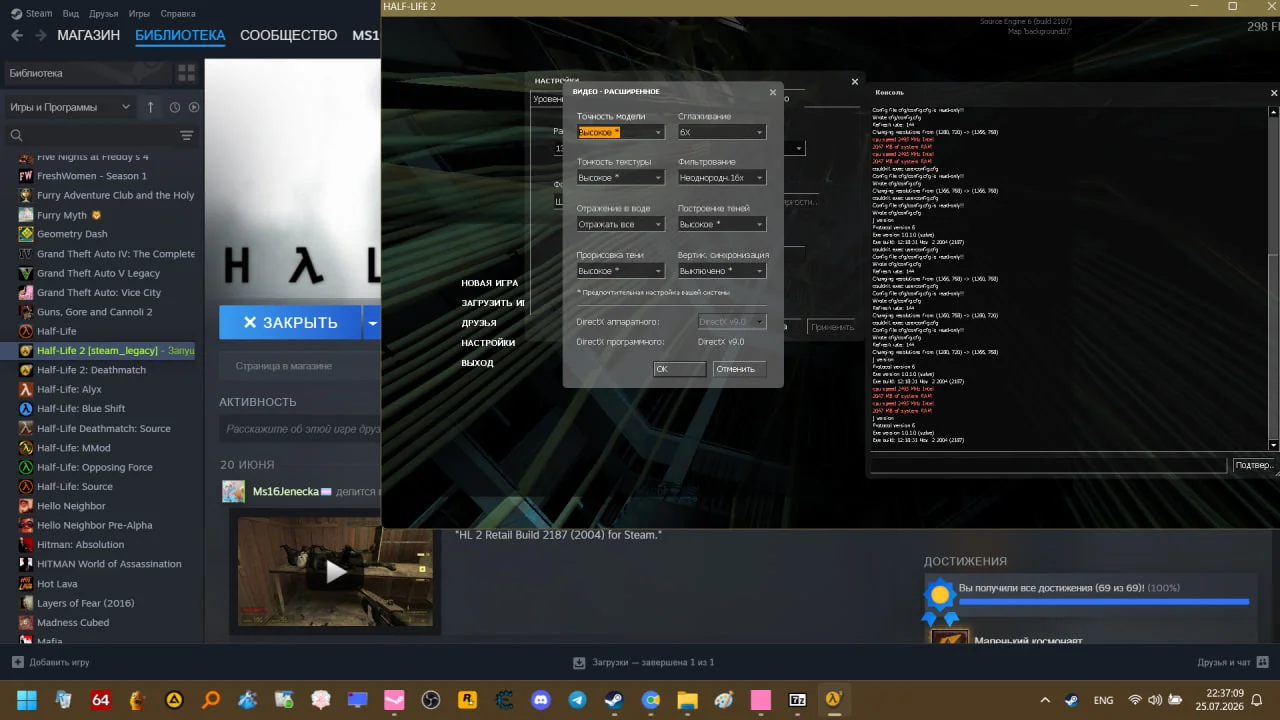Open the Сглаживание 6X dropdown
Viewport: 1280px width, 720px height.
721,132
